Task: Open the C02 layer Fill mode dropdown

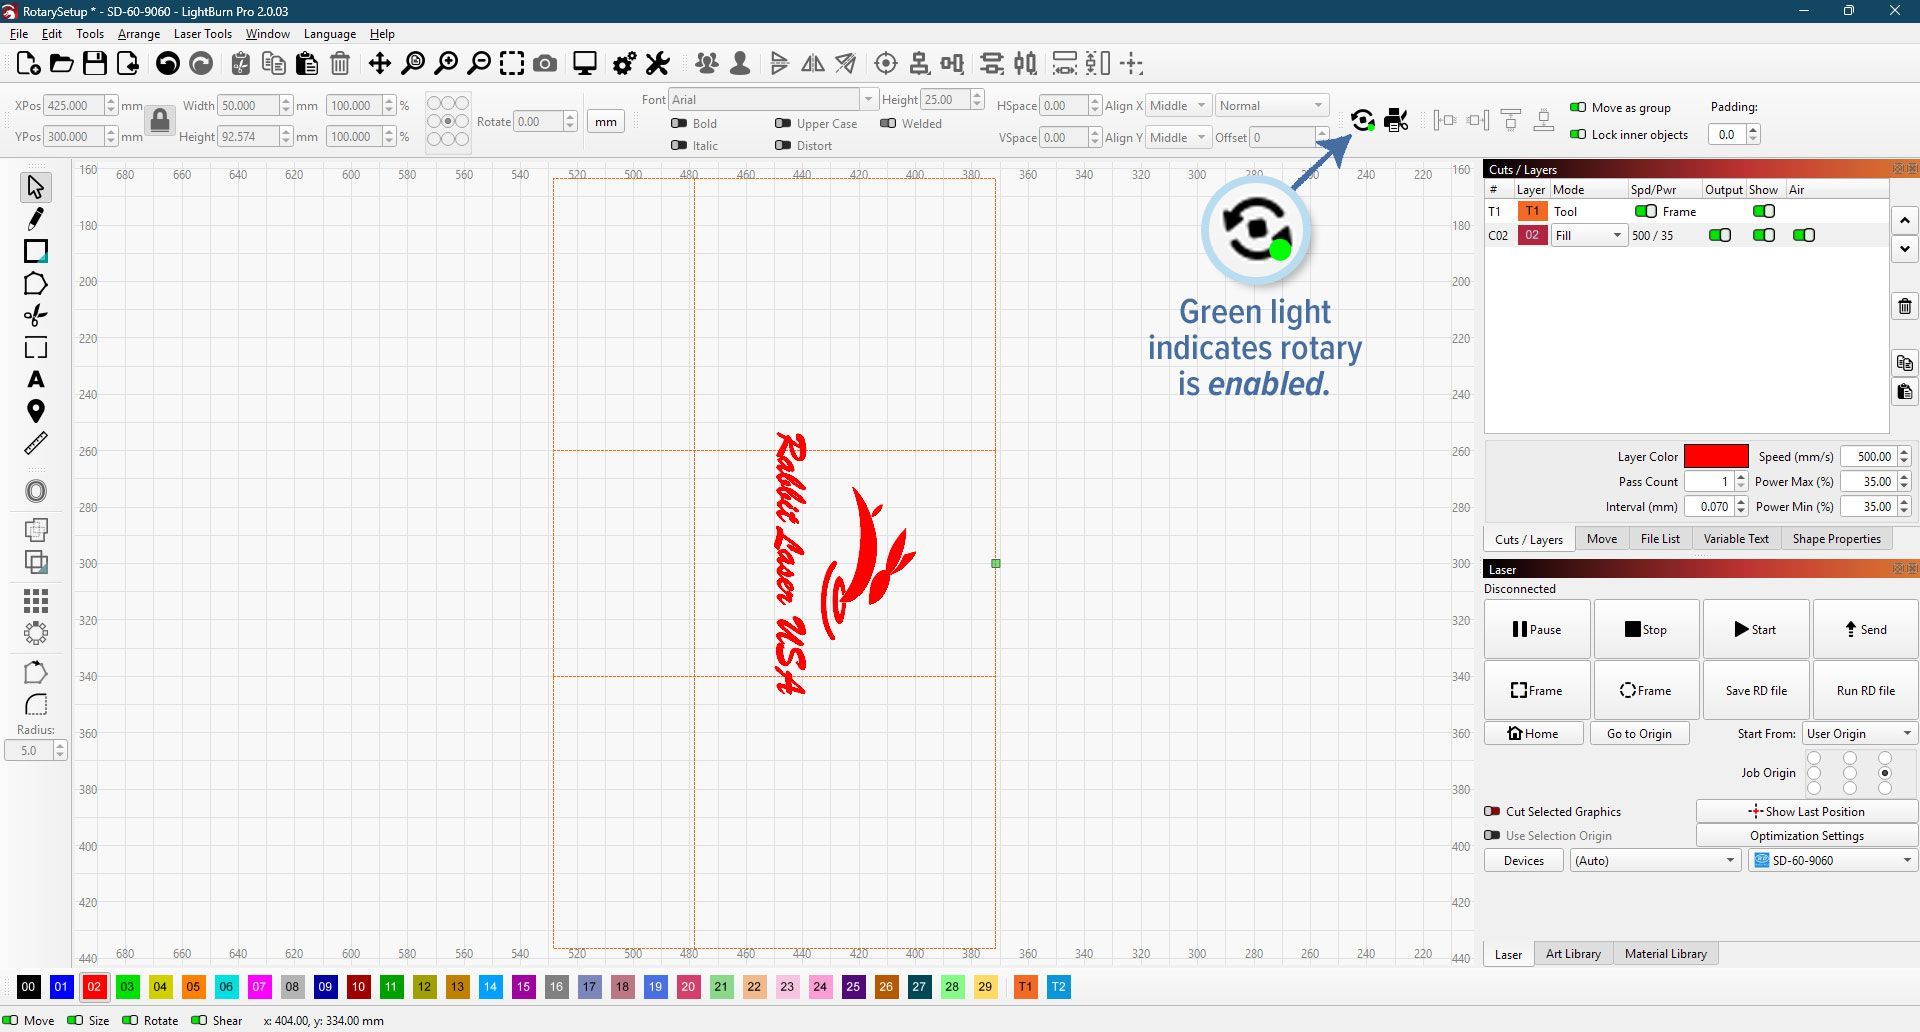Action: click(x=1588, y=236)
